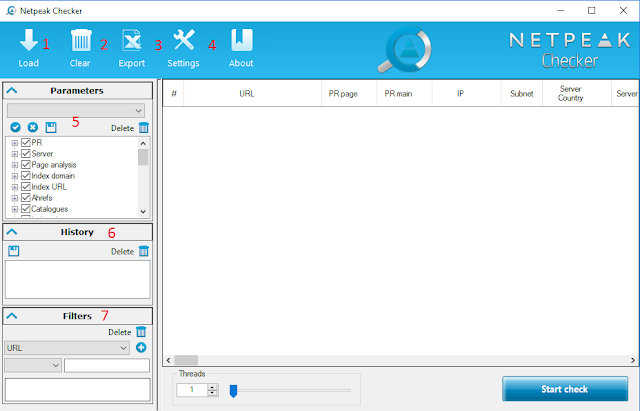Add a filter with plus icon
640x411 pixels.
(x=141, y=348)
